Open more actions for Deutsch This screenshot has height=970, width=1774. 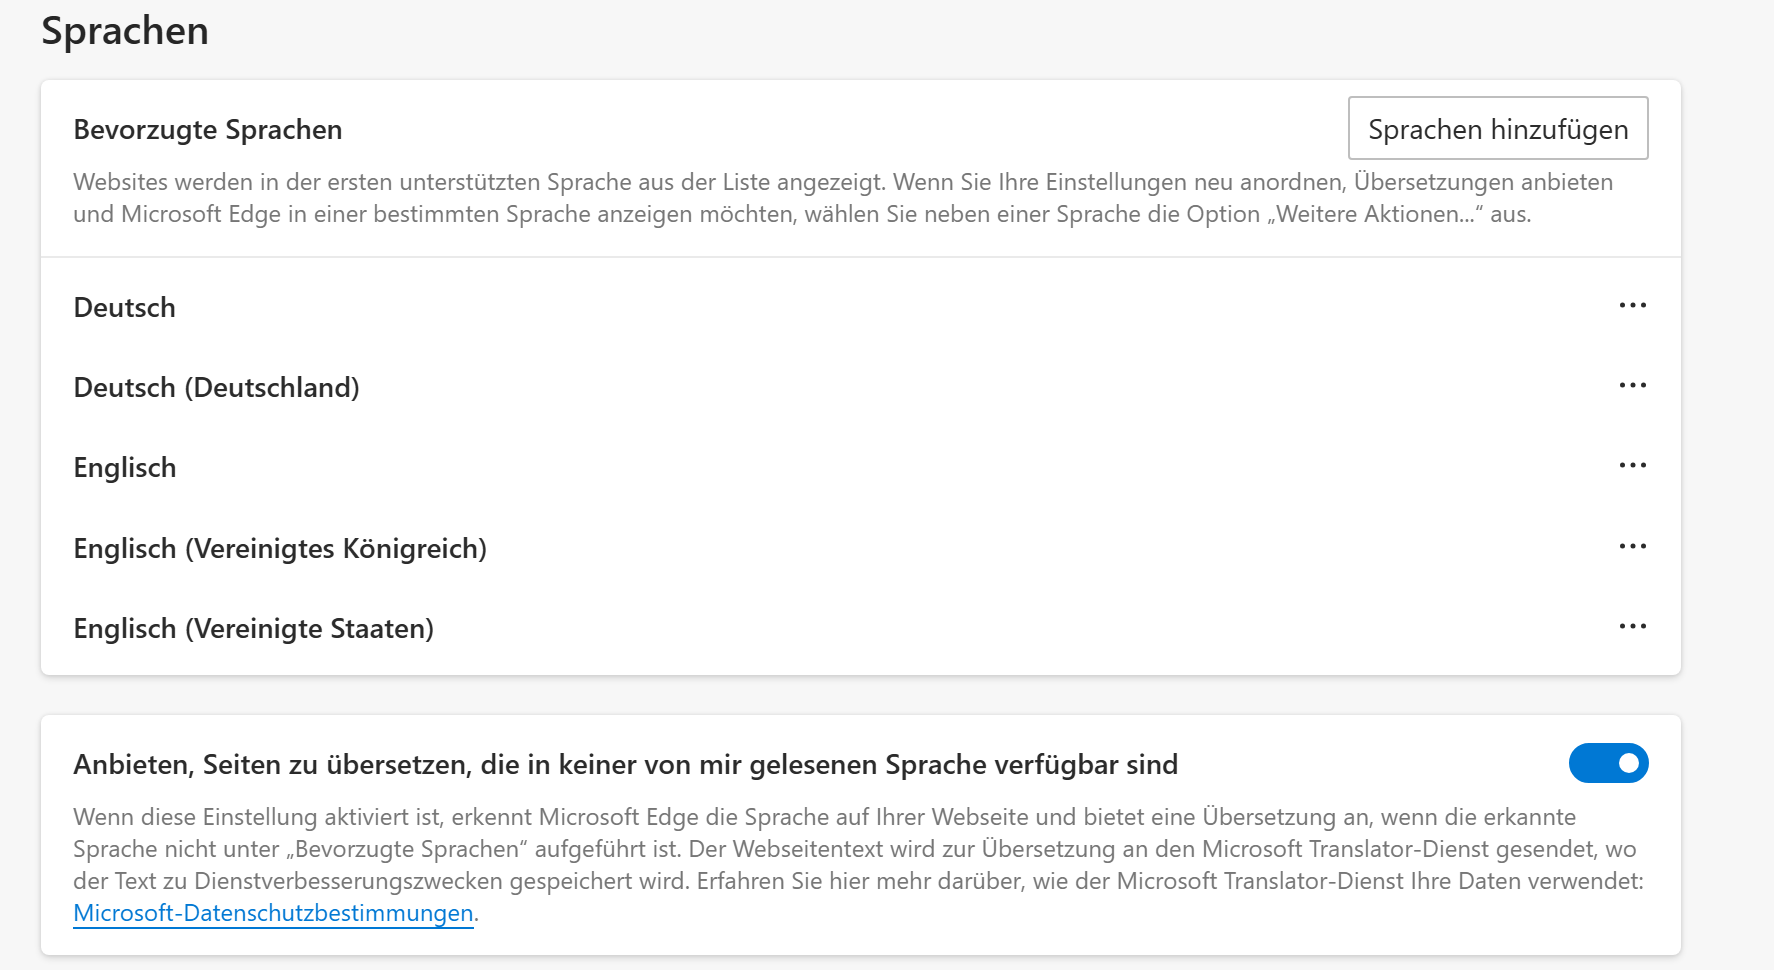click(1632, 306)
